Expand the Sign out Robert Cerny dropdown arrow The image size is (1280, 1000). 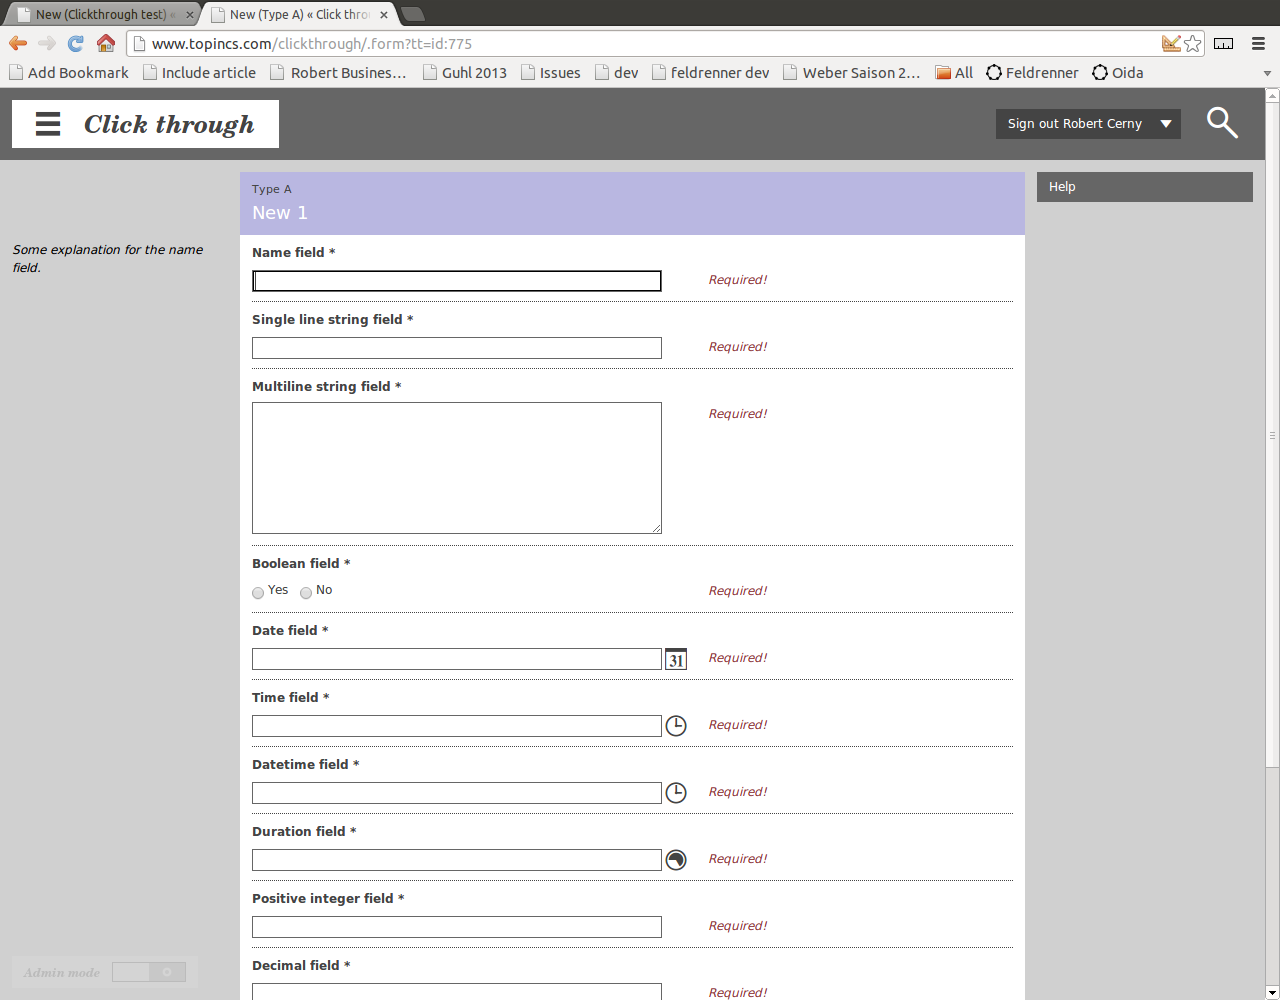[x=1166, y=124]
